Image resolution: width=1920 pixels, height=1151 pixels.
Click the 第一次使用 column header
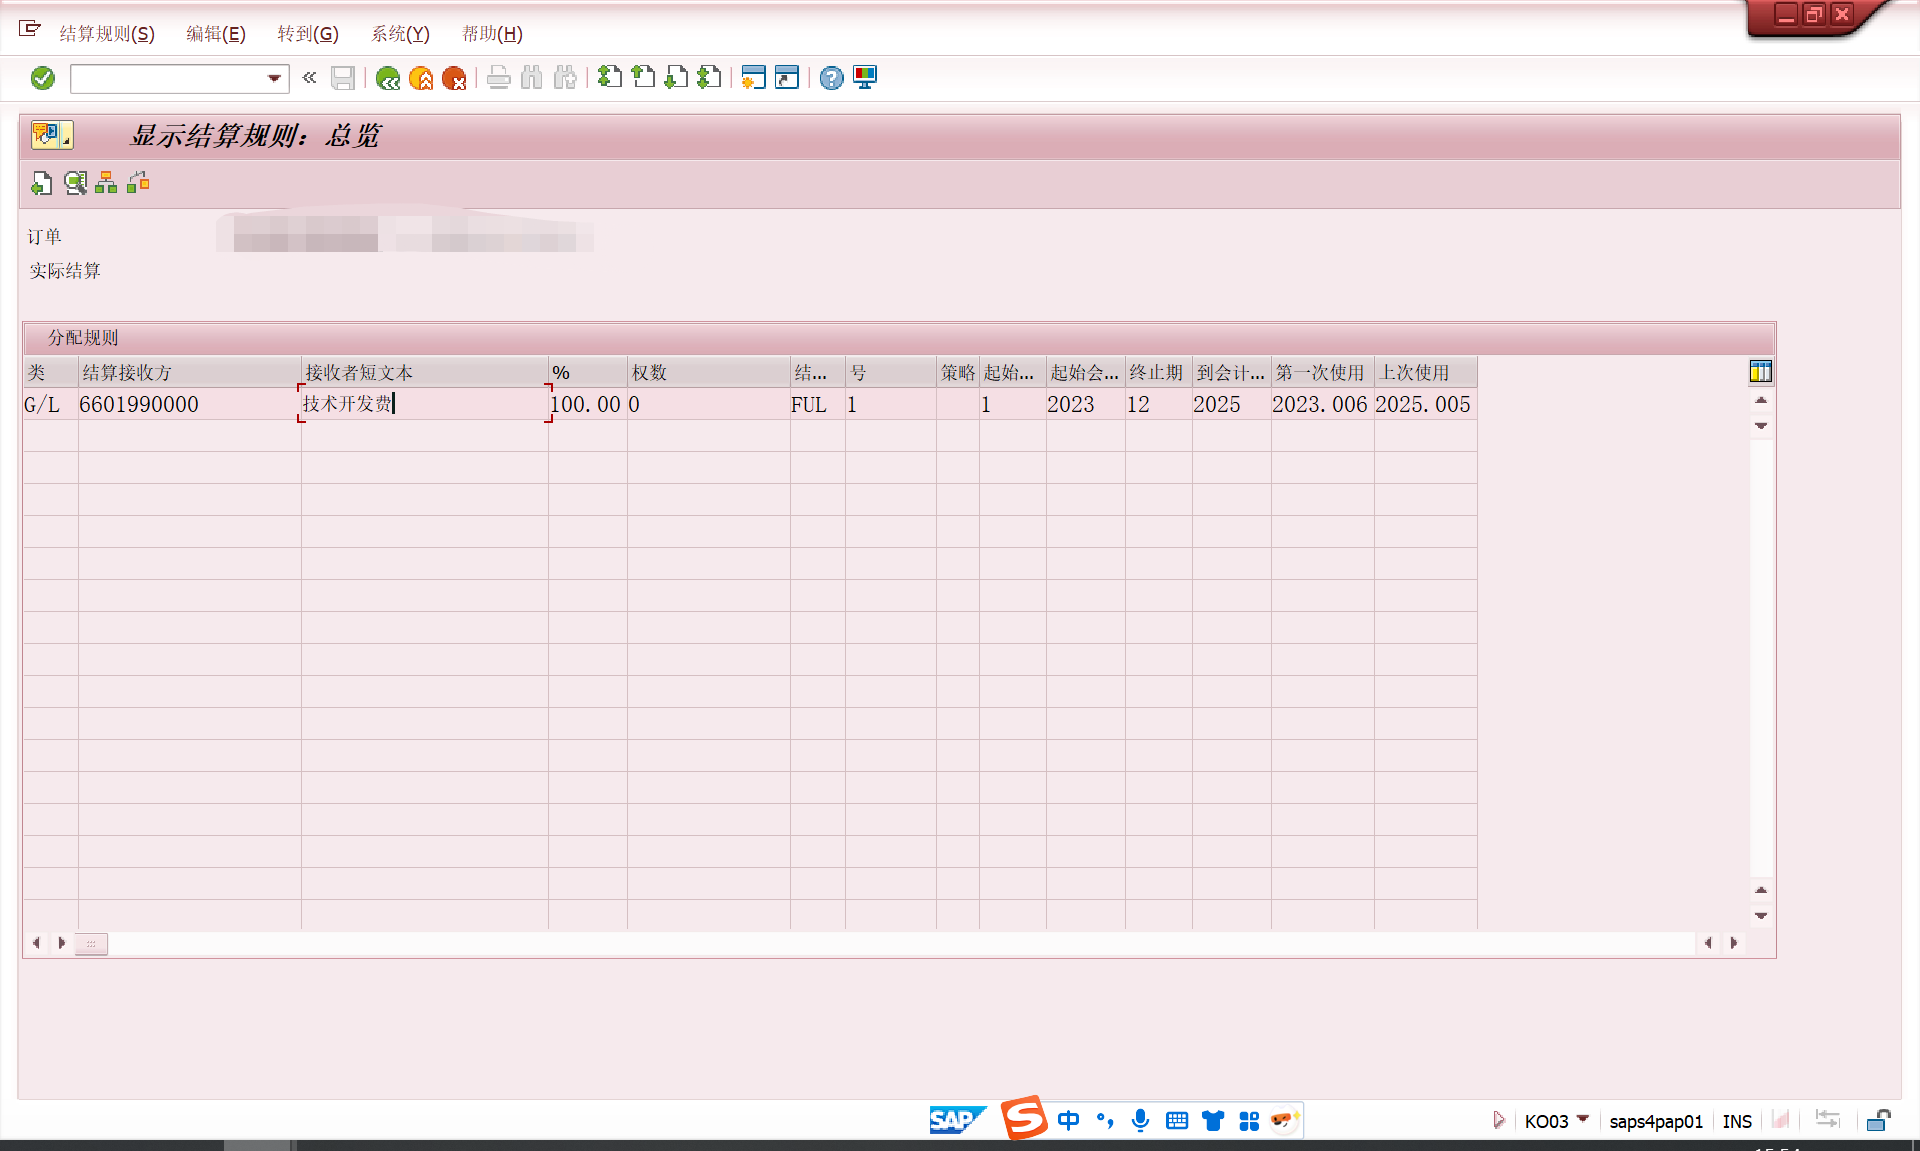point(1322,372)
